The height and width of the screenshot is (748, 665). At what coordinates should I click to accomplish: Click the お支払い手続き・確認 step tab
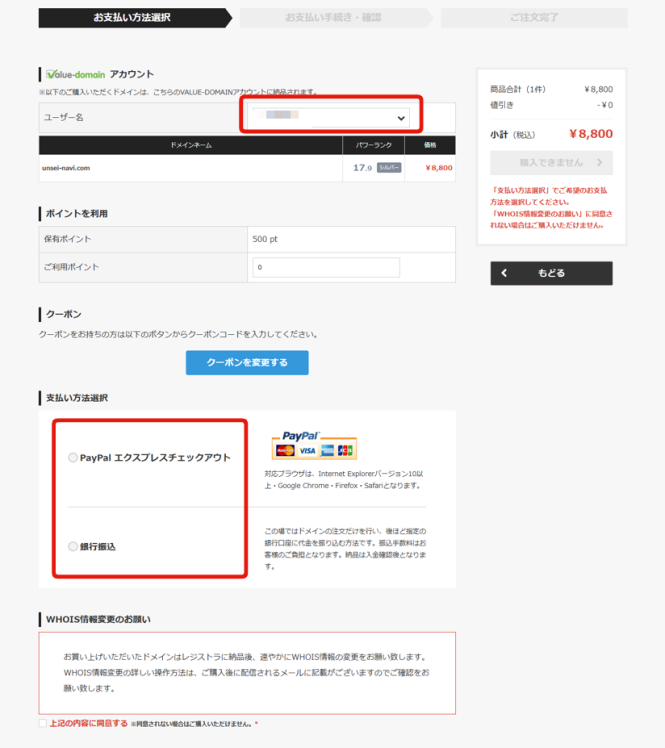point(333,18)
